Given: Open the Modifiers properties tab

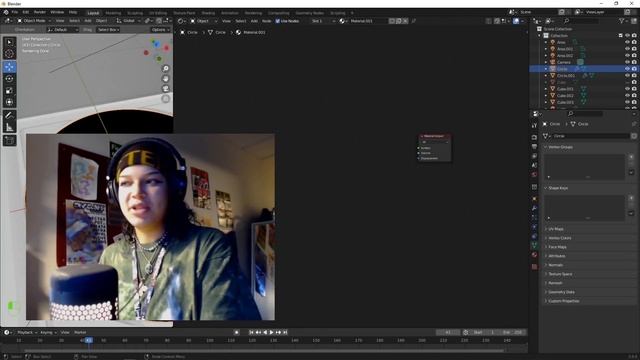Looking at the screenshot, I should coord(534,208).
